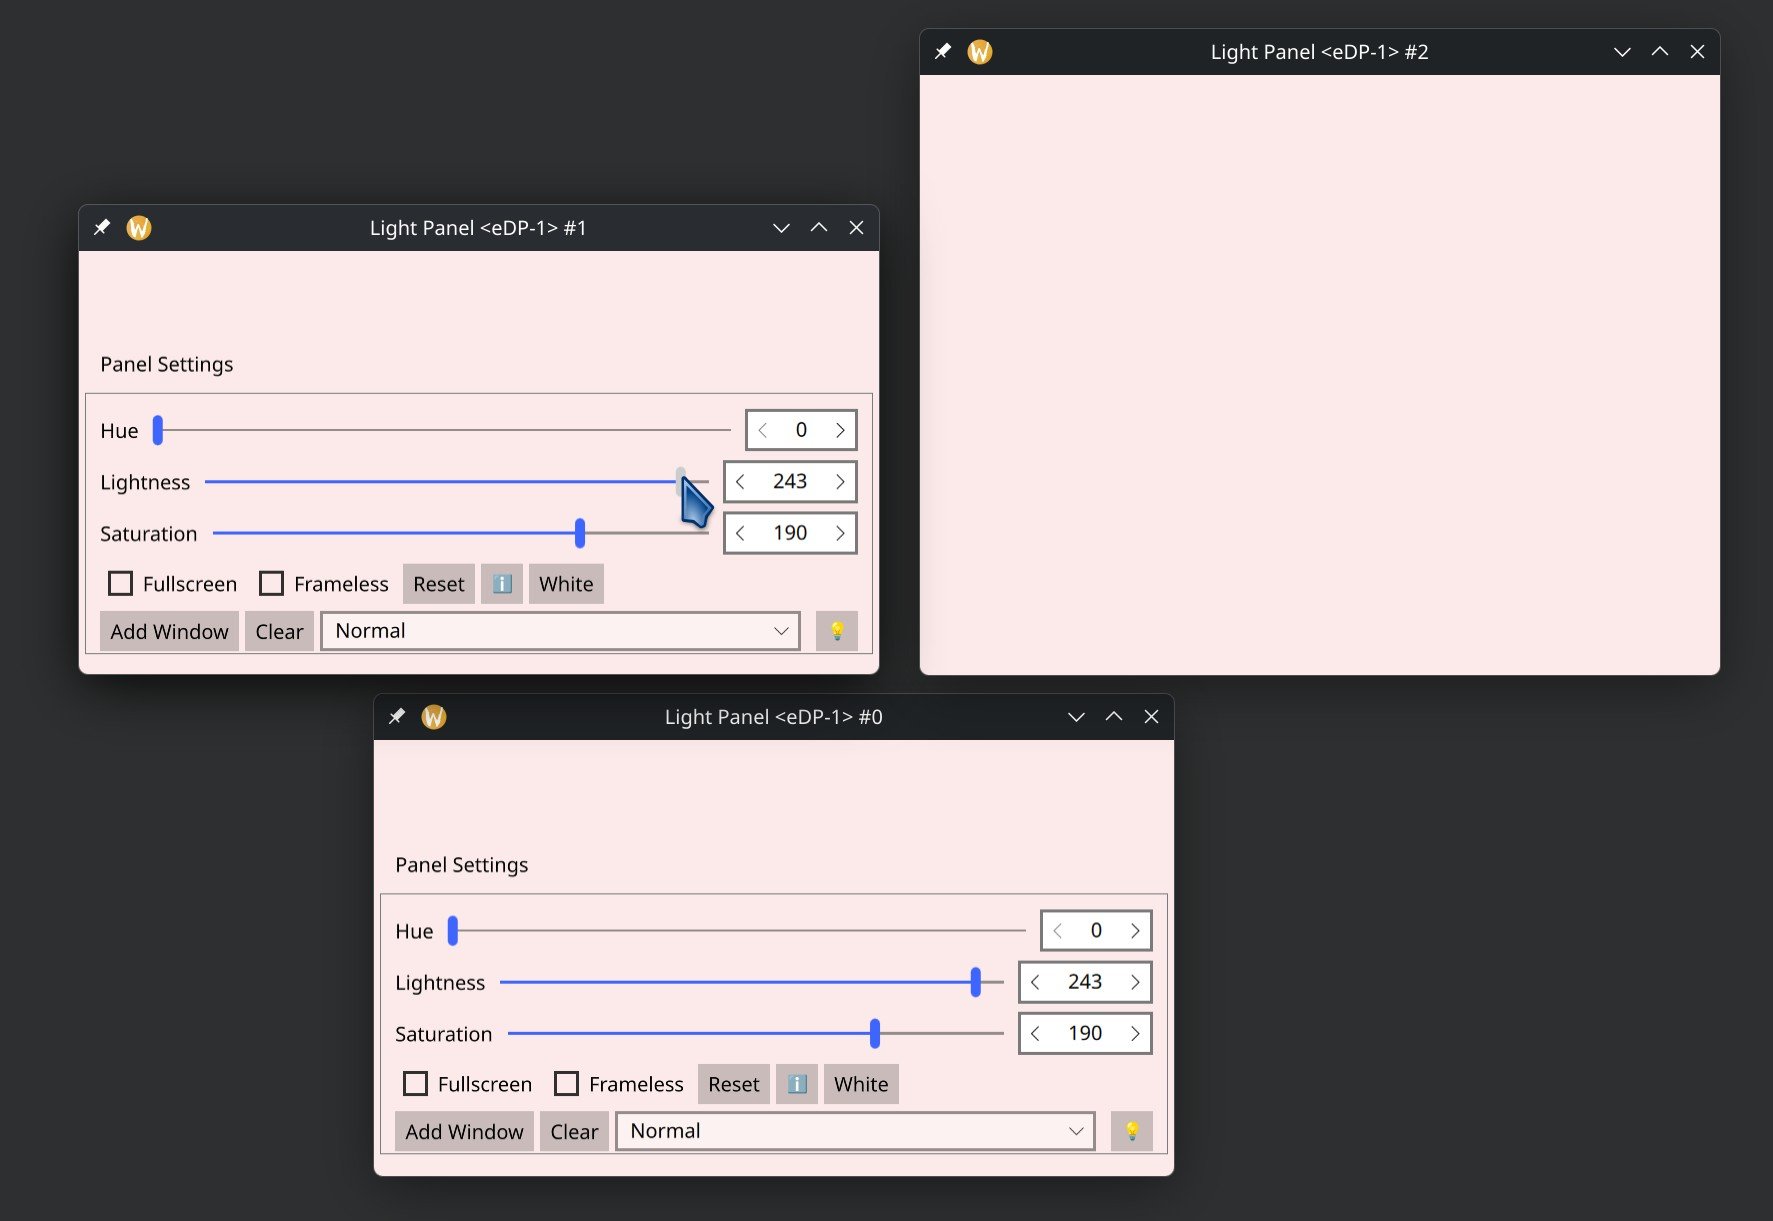Click Reset in panel #1
Image resolution: width=1773 pixels, height=1221 pixels.
(439, 584)
